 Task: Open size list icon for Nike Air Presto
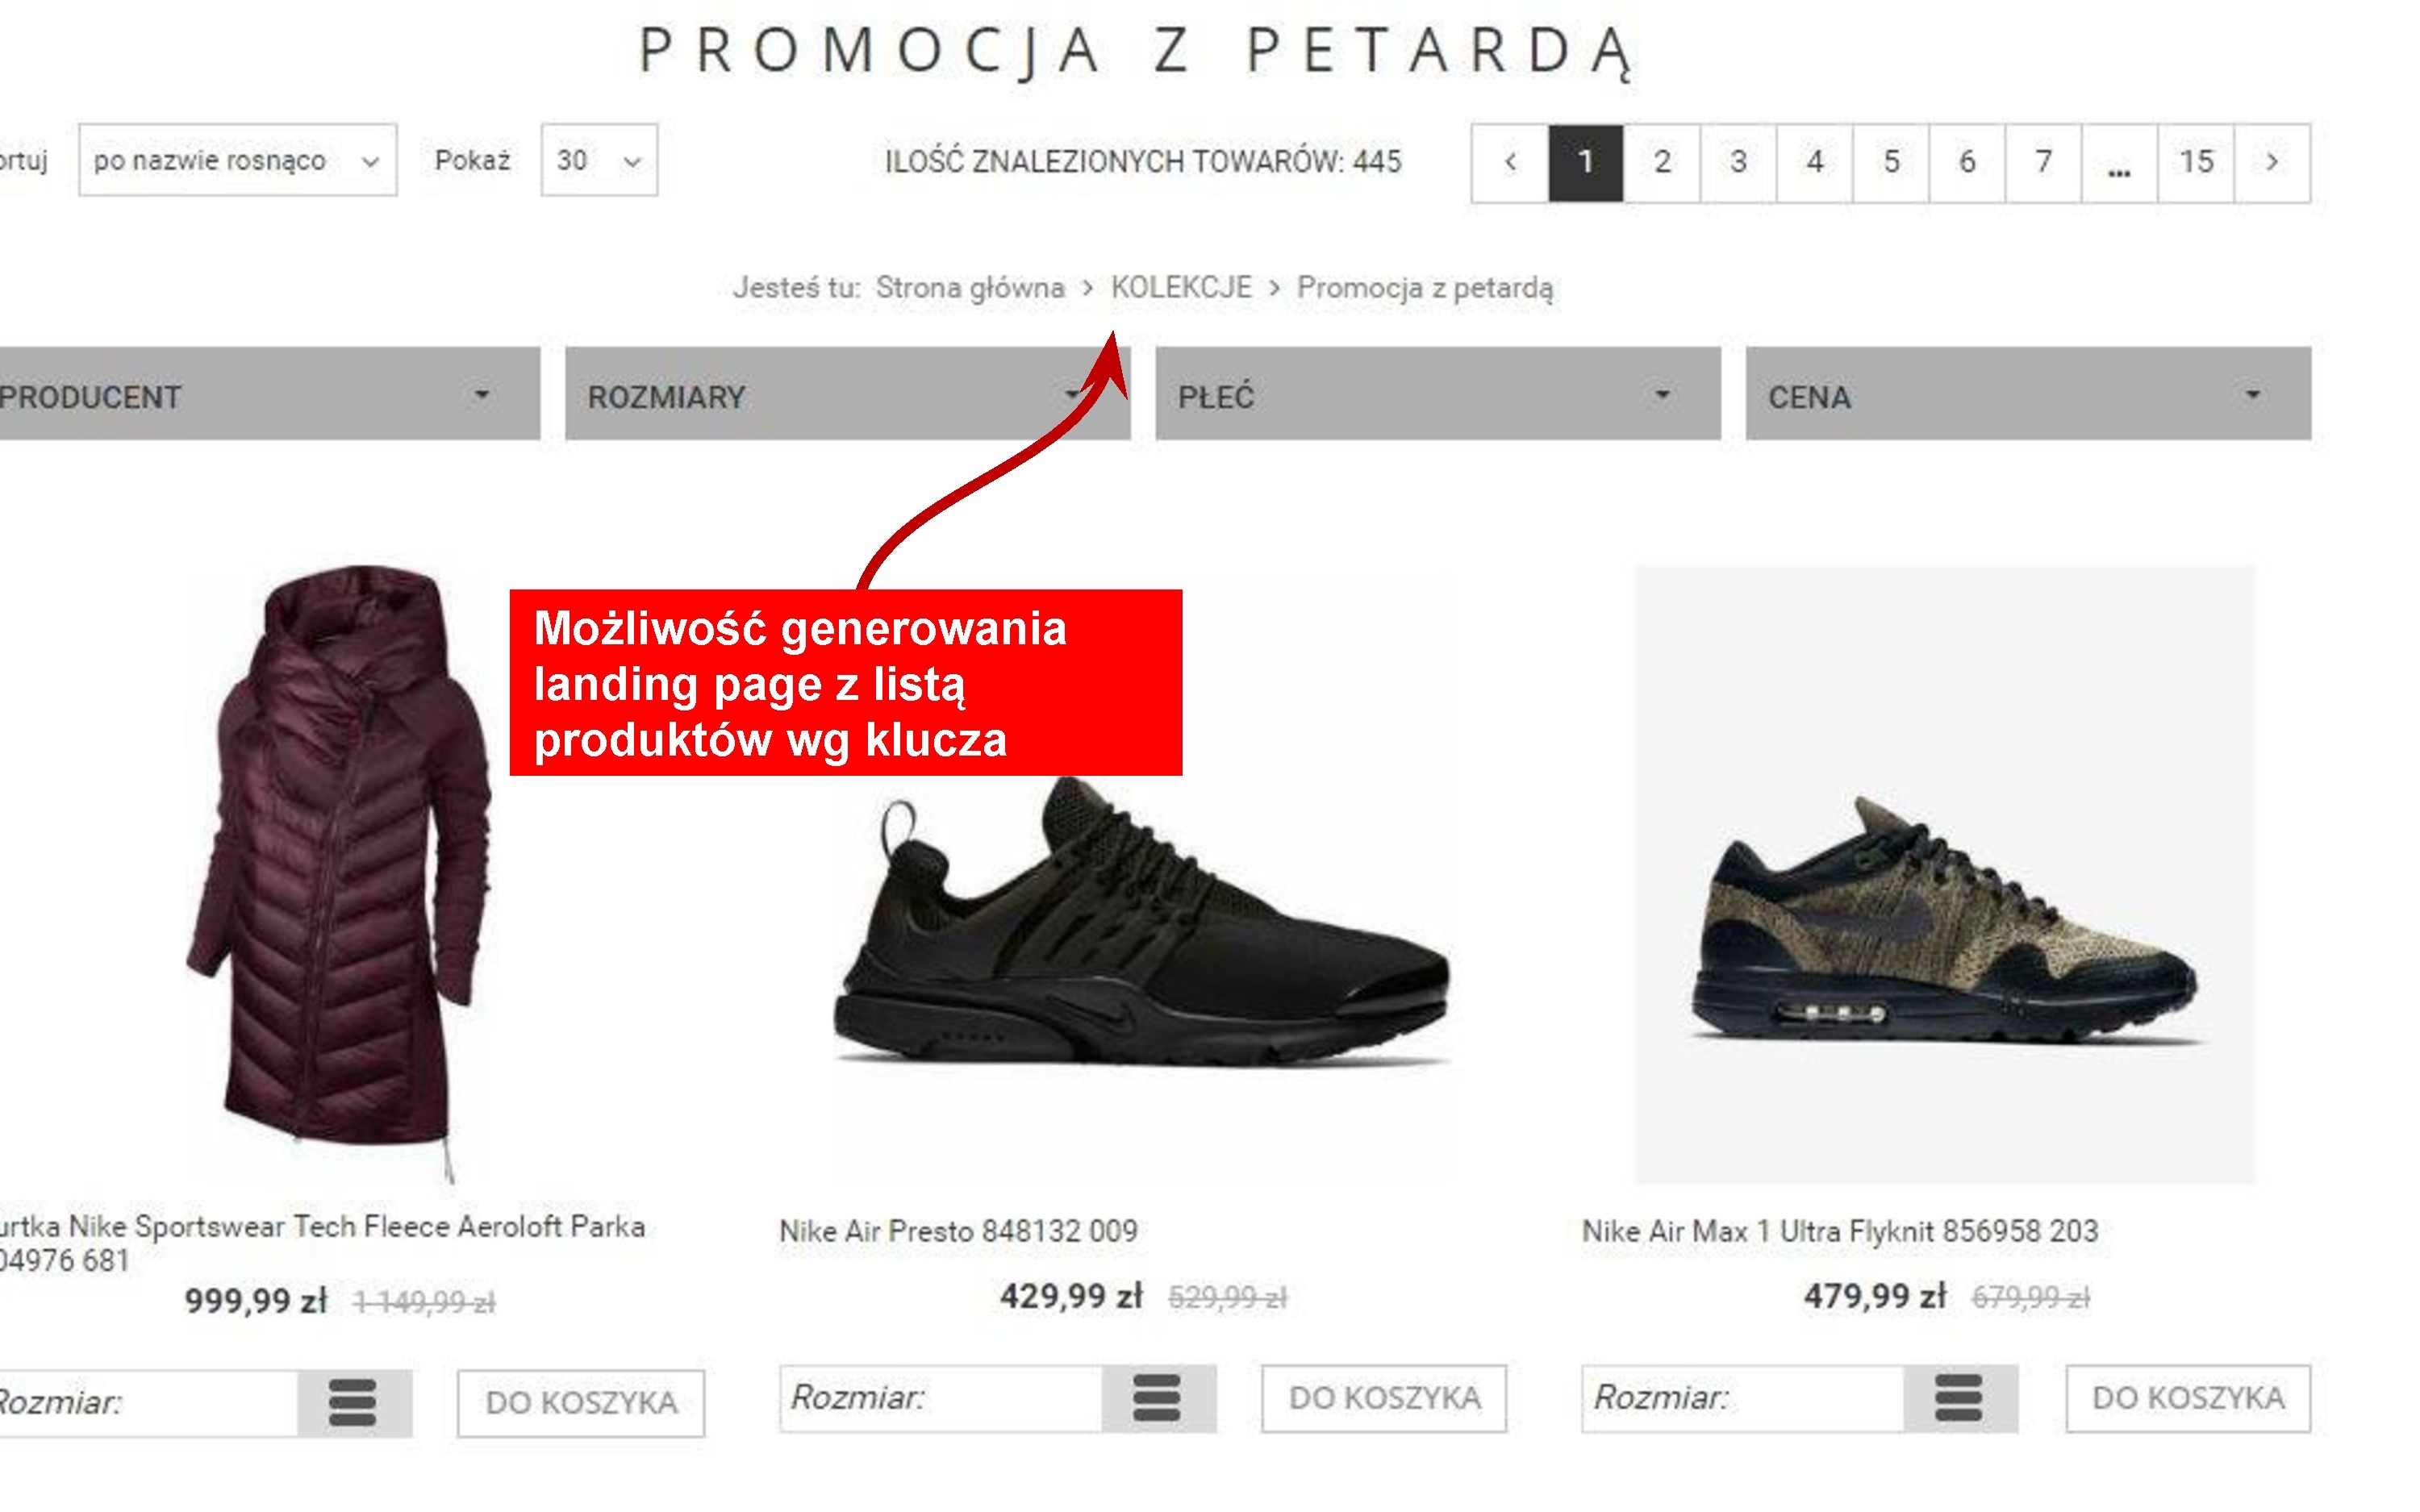[1158, 1398]
